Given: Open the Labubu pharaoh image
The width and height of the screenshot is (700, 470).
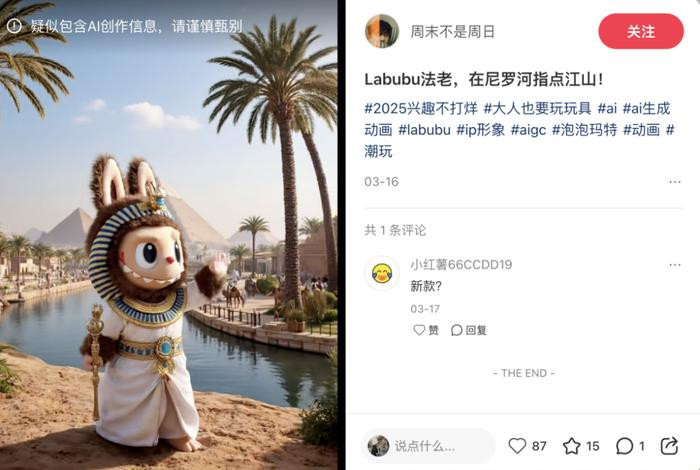Looking at the screenshot, I should click(x=169, y=235).
